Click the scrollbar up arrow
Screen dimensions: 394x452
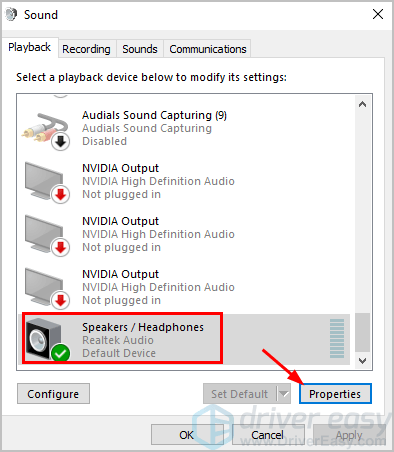(x=362, y=104)
